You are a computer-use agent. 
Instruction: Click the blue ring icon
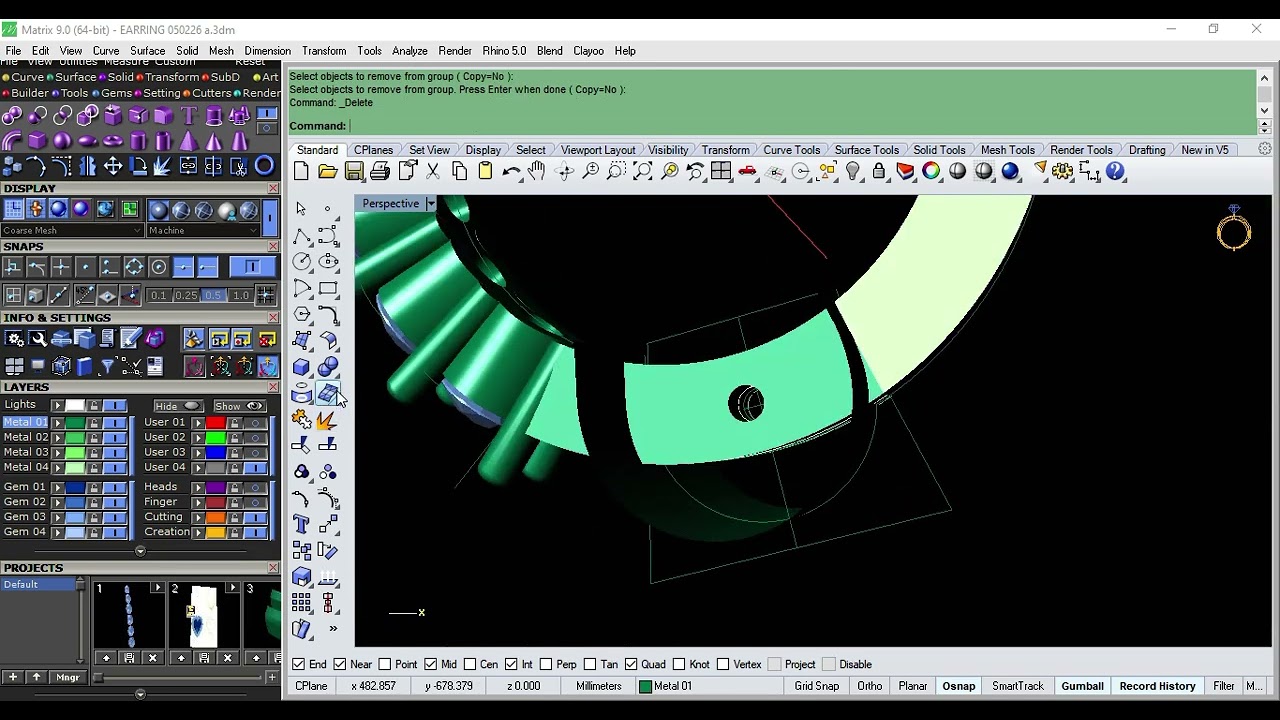tap(264, 166)
